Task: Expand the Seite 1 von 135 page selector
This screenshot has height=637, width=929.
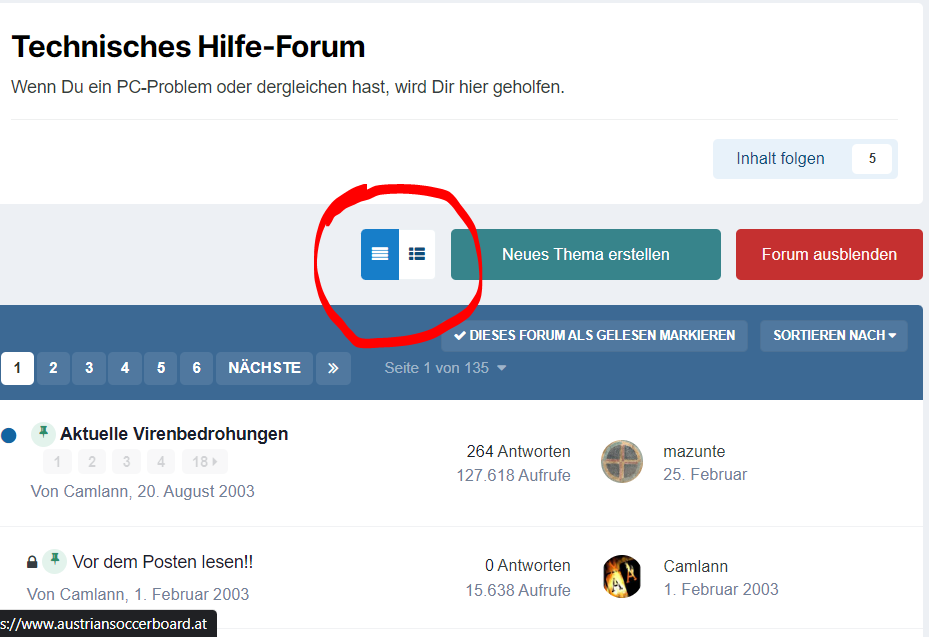Action: 445,368
